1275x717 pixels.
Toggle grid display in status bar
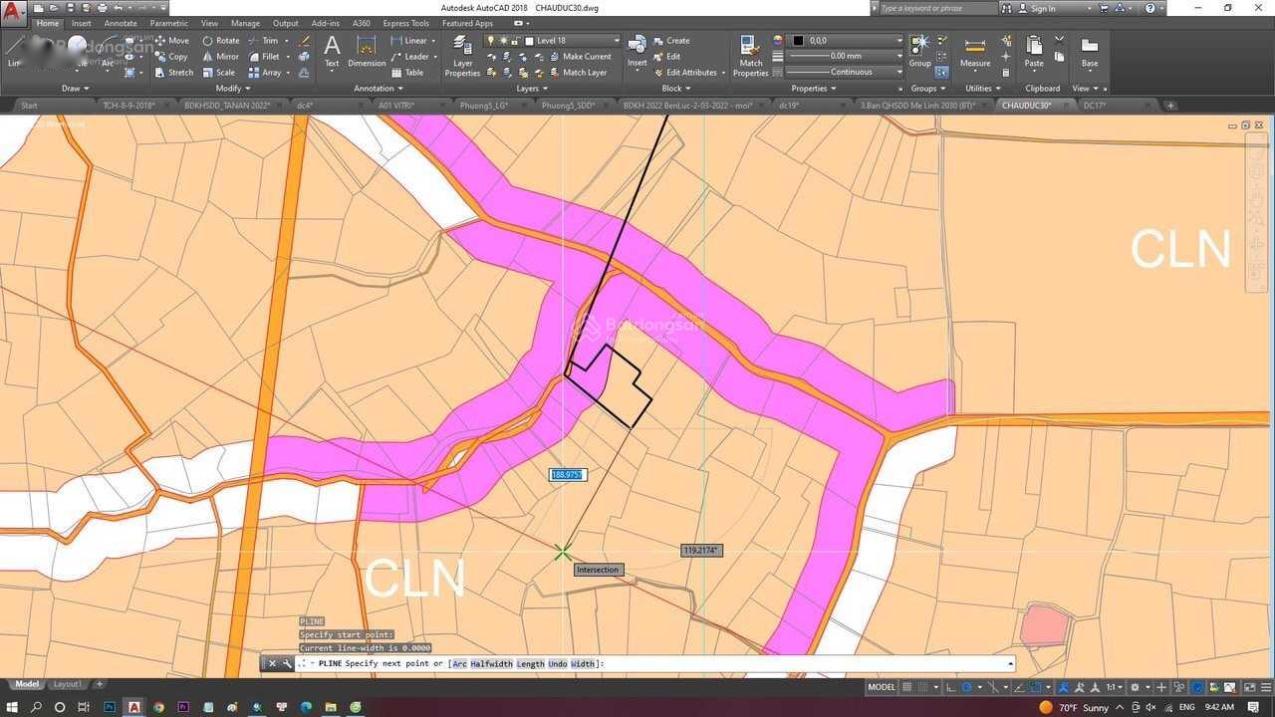[907, 687]
